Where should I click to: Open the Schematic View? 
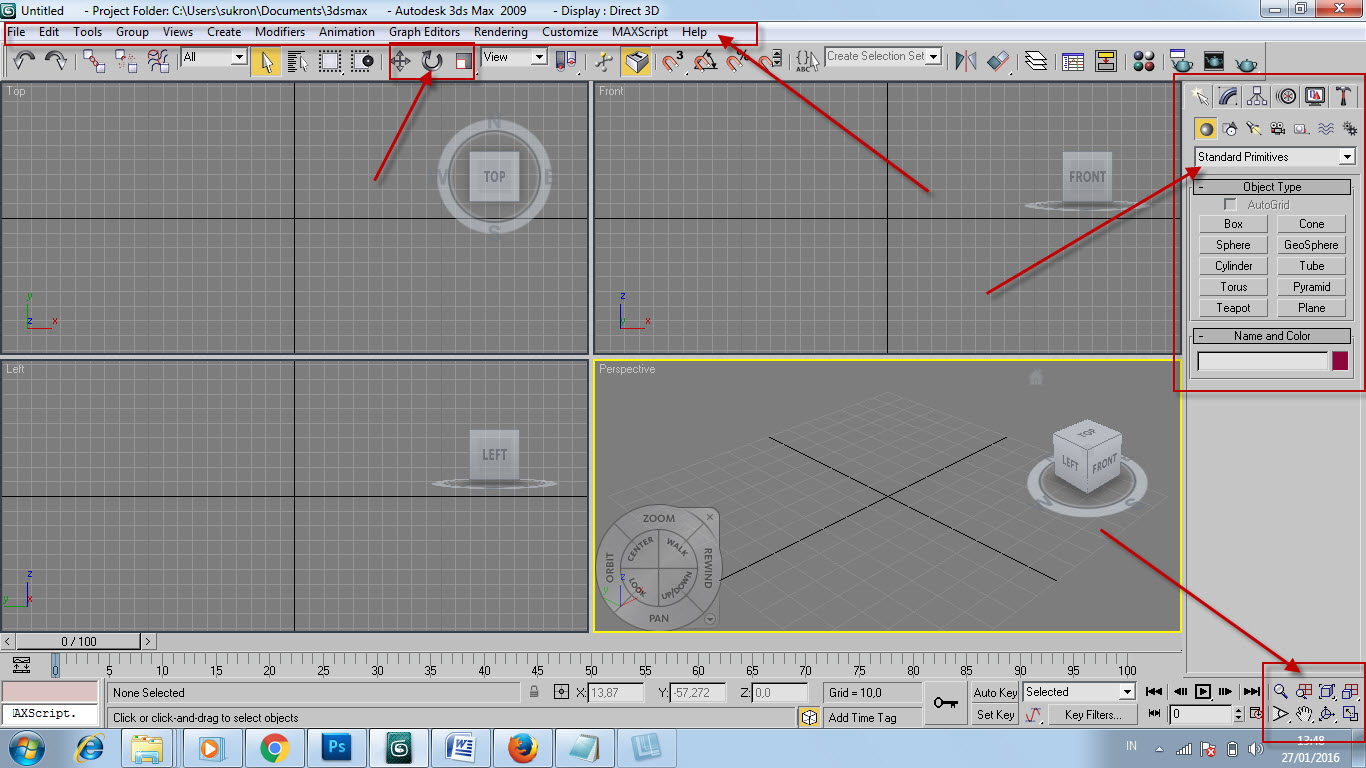tap(1106, 61)
